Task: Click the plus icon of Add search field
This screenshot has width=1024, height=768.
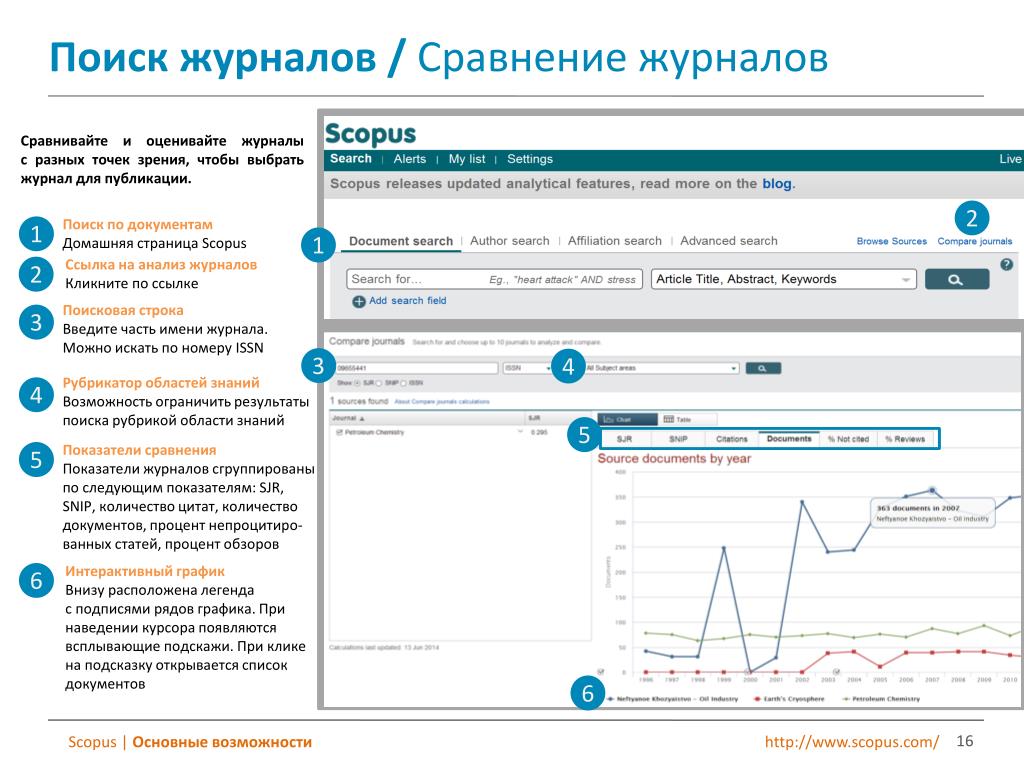Action: (x=359, y=301)
